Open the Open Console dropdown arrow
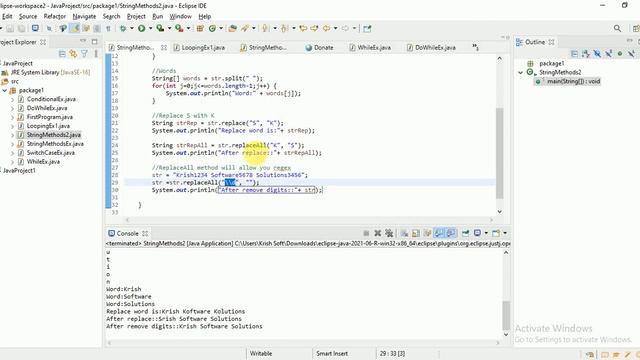Image resolution: width=640 pixels, height=360 pixels. point(505,233)
